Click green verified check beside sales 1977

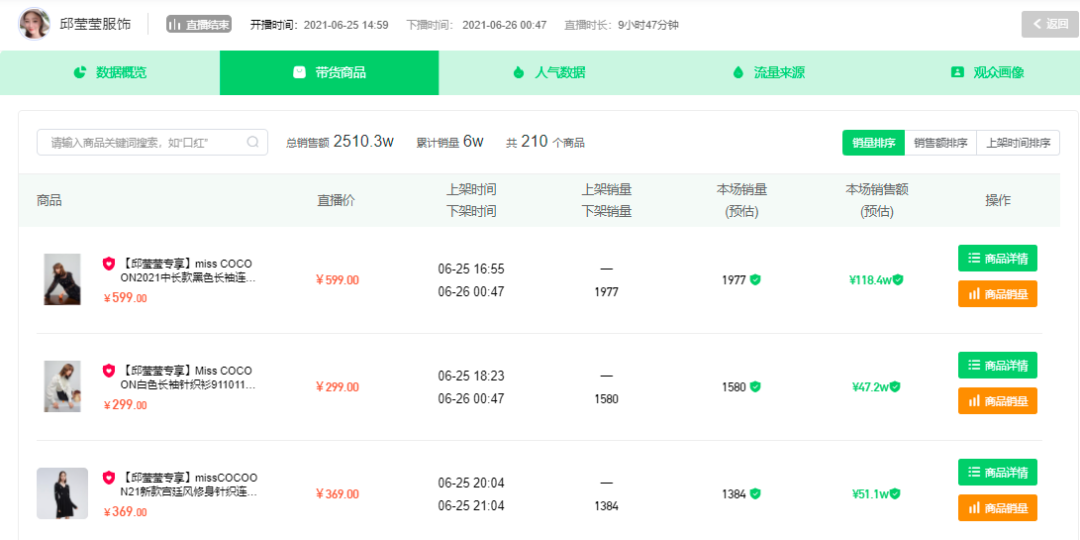pyautogui.click(x=756, y=280)
